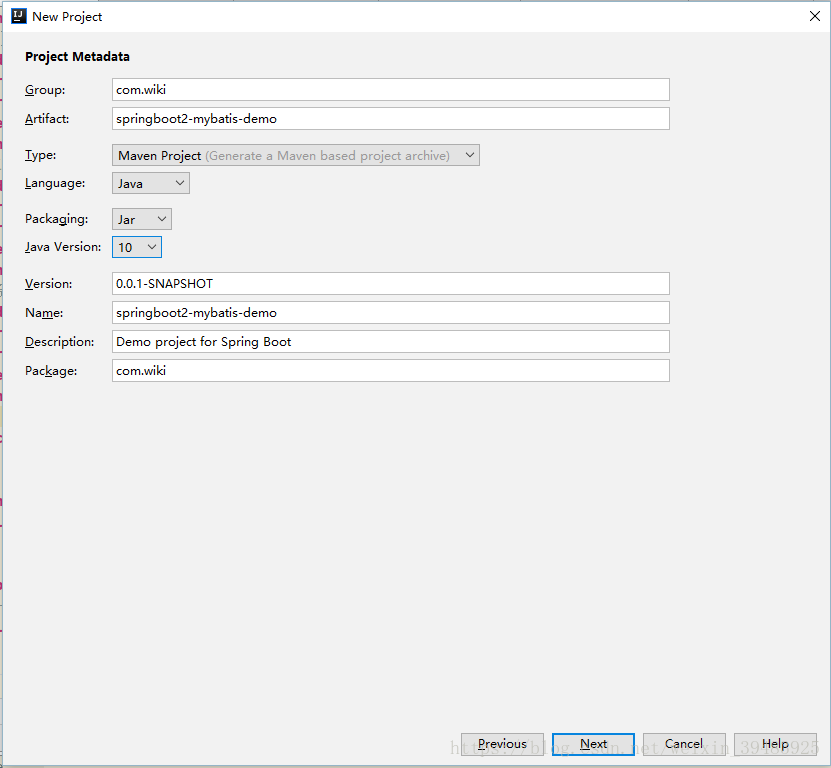Click the Group label
The height and width of the screenshot is (768, 831).
tap(45, 90)
